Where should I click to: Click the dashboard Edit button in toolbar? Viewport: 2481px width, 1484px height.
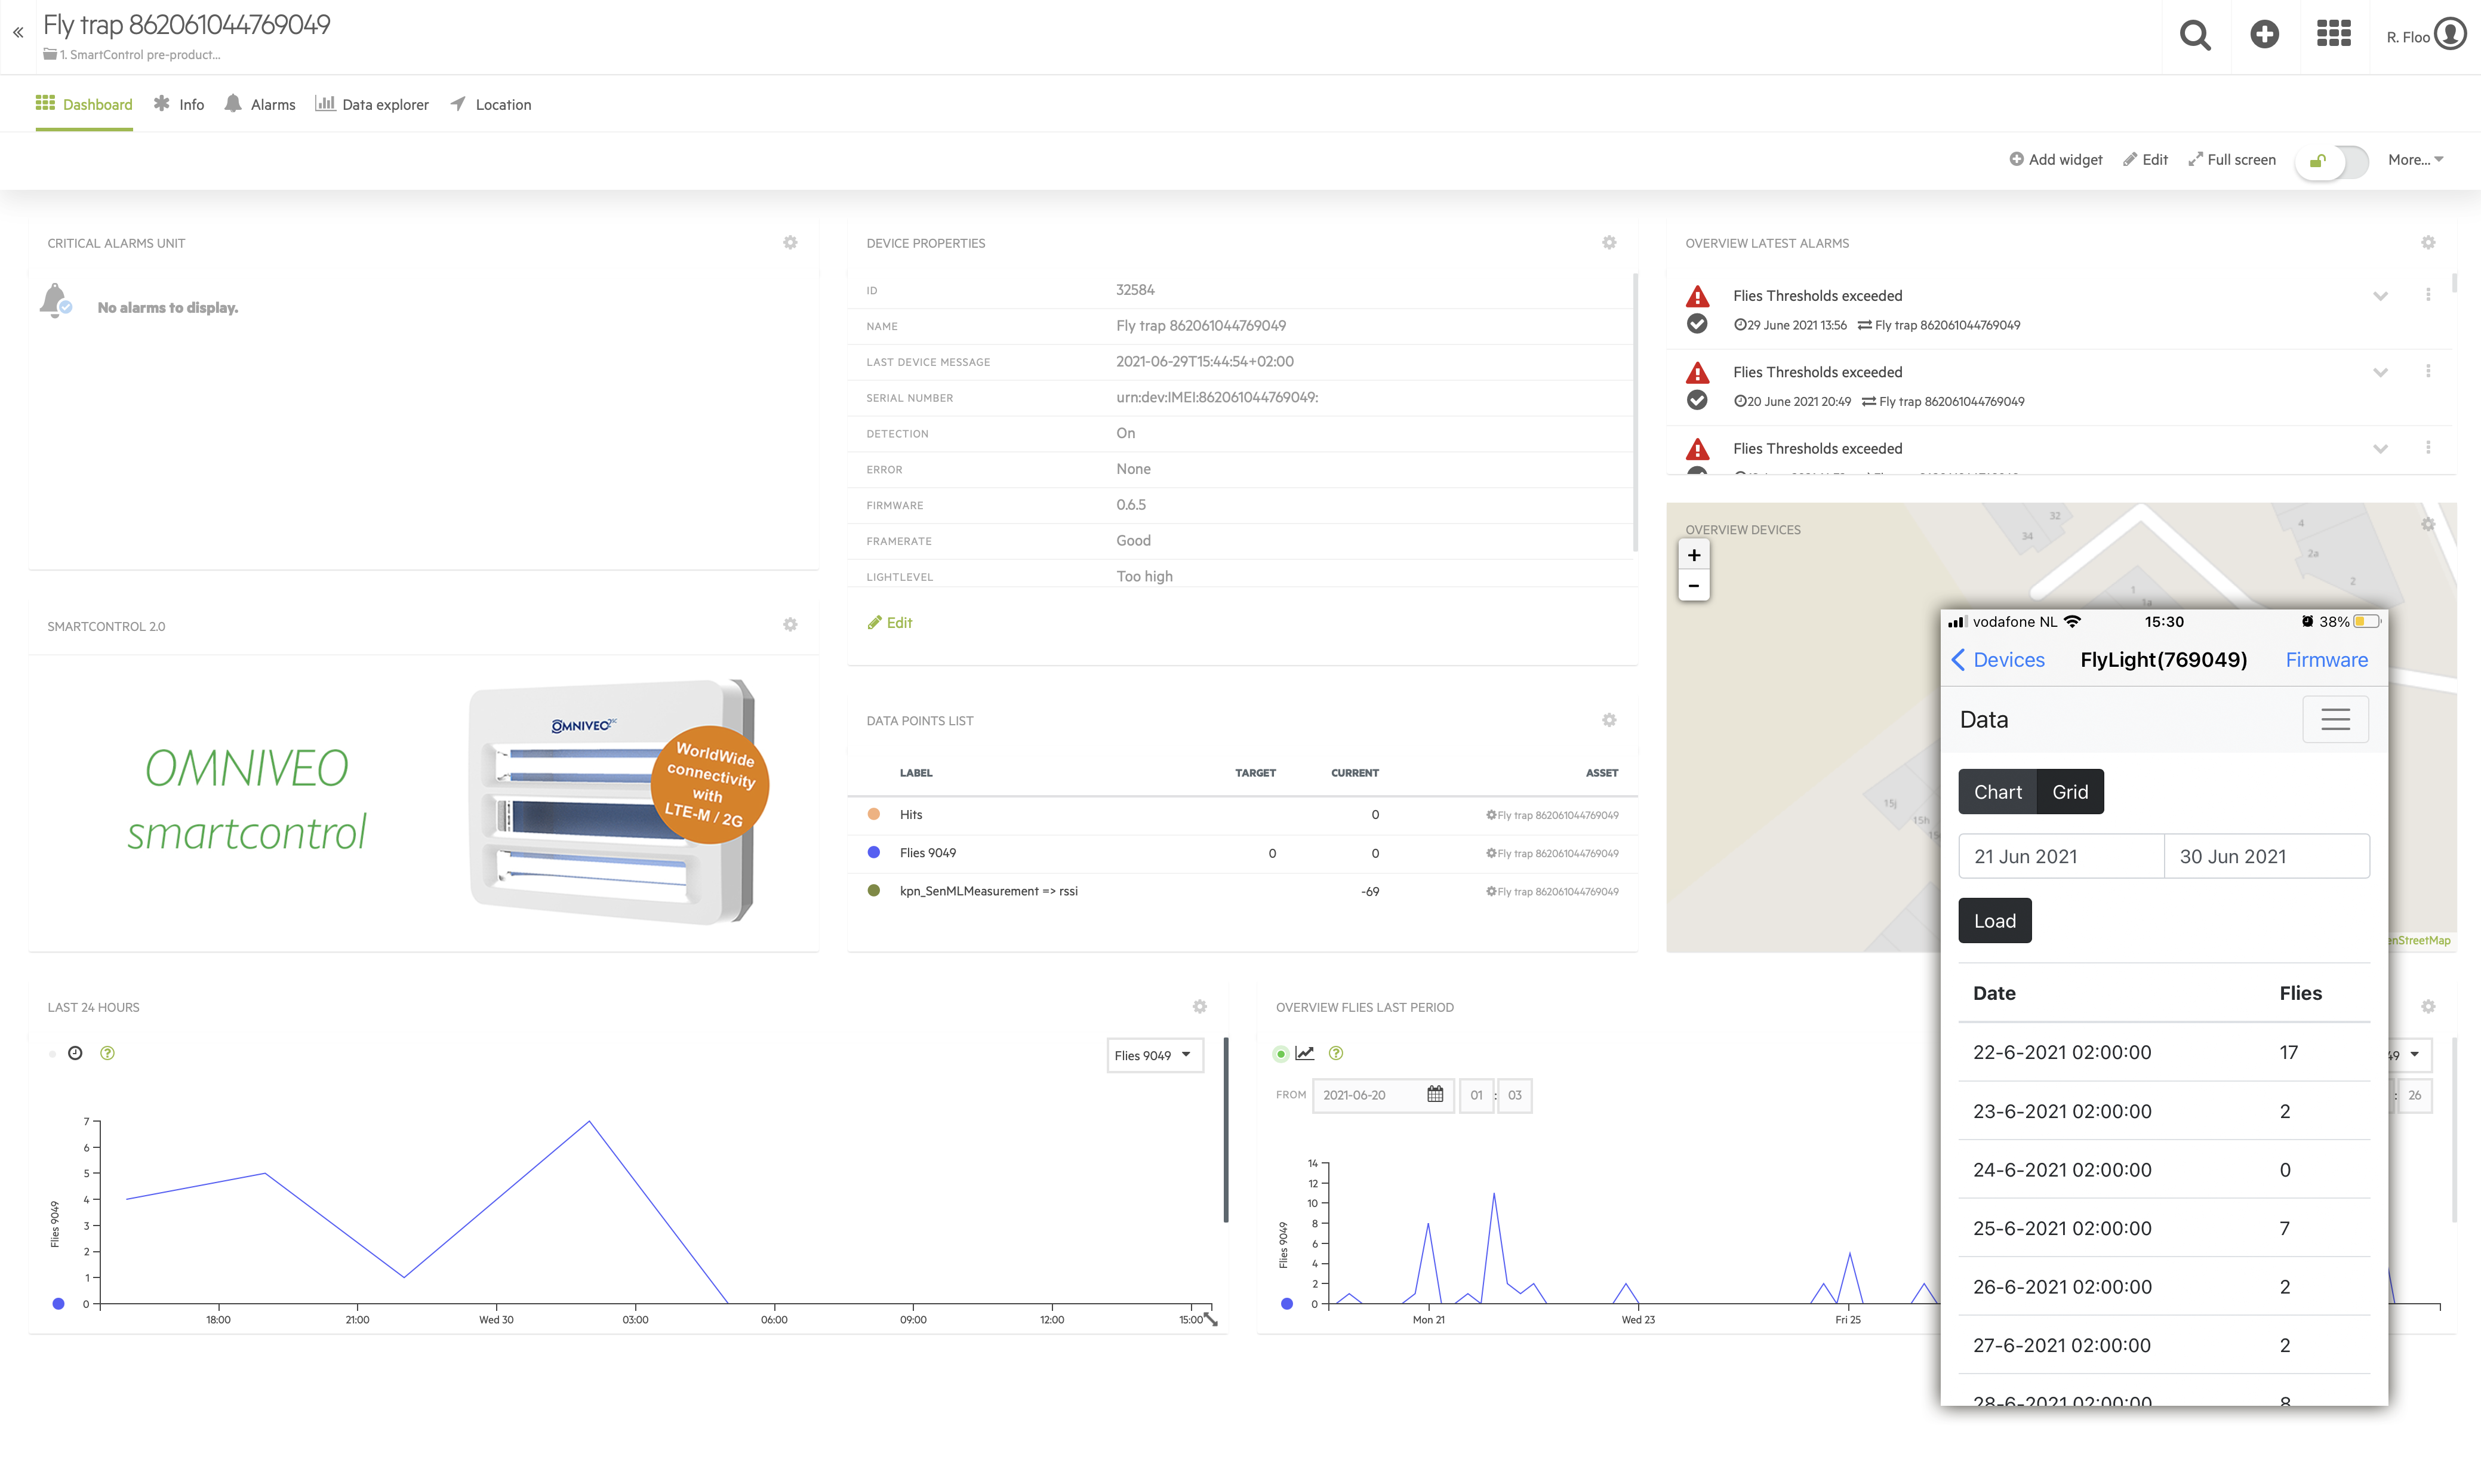[x=2145, y=160]
